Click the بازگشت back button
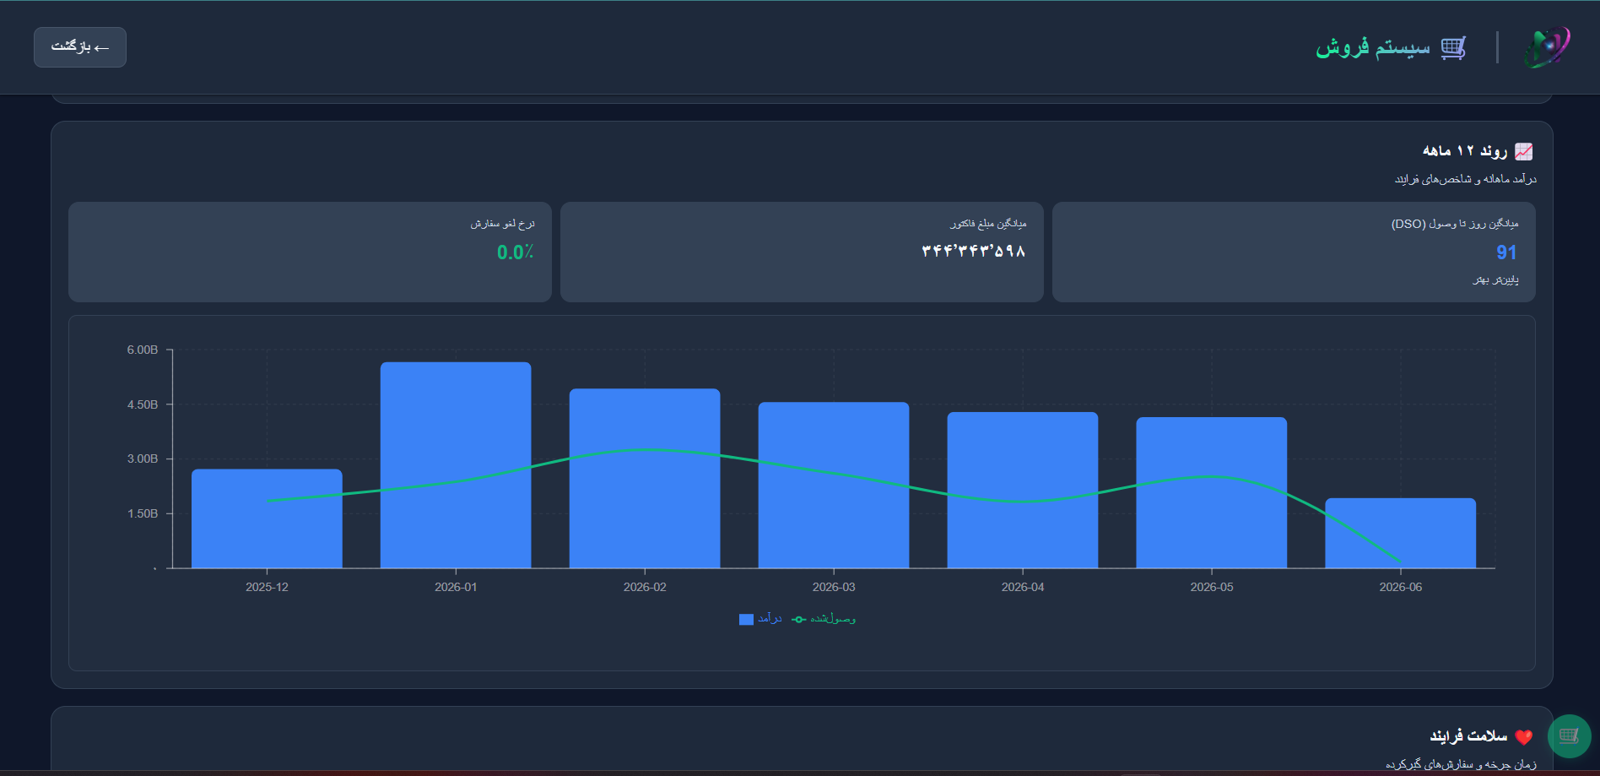 pos(80,47)
